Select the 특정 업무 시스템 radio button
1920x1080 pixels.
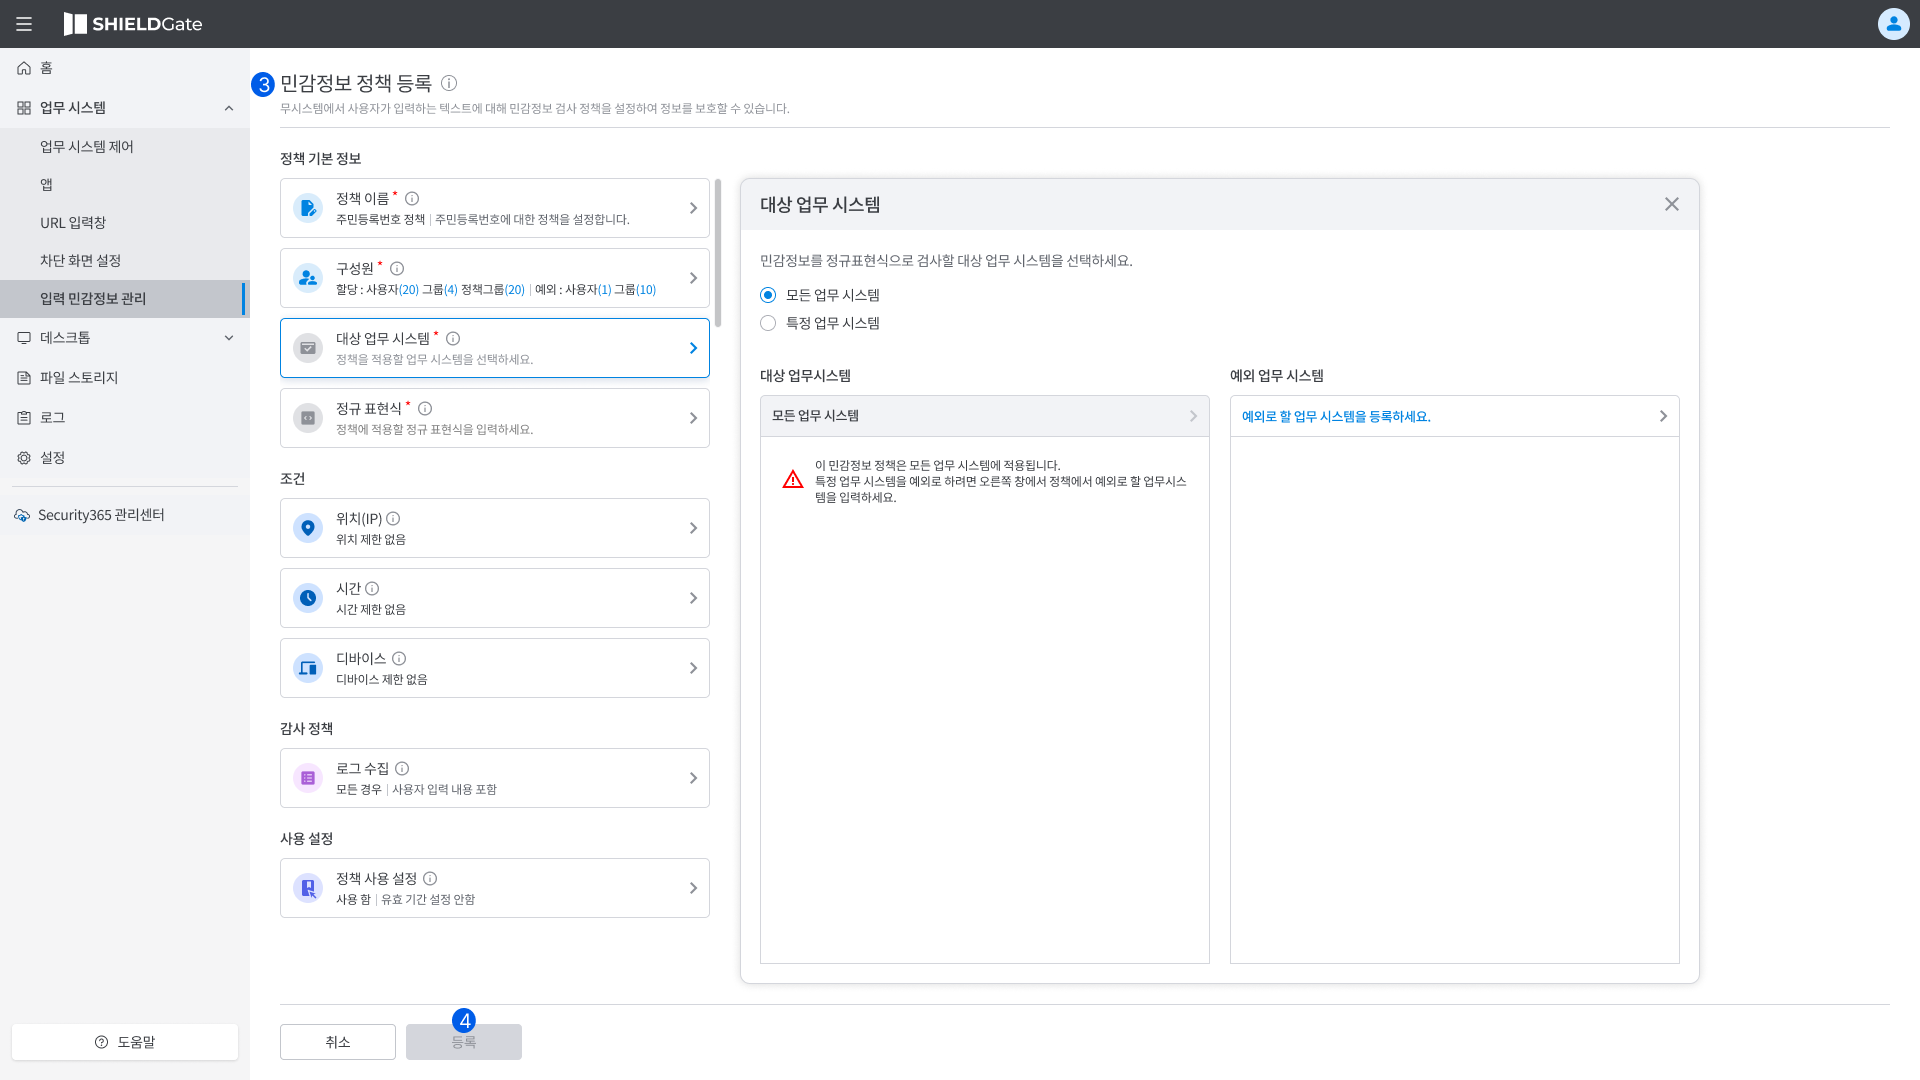pos(768,323)
